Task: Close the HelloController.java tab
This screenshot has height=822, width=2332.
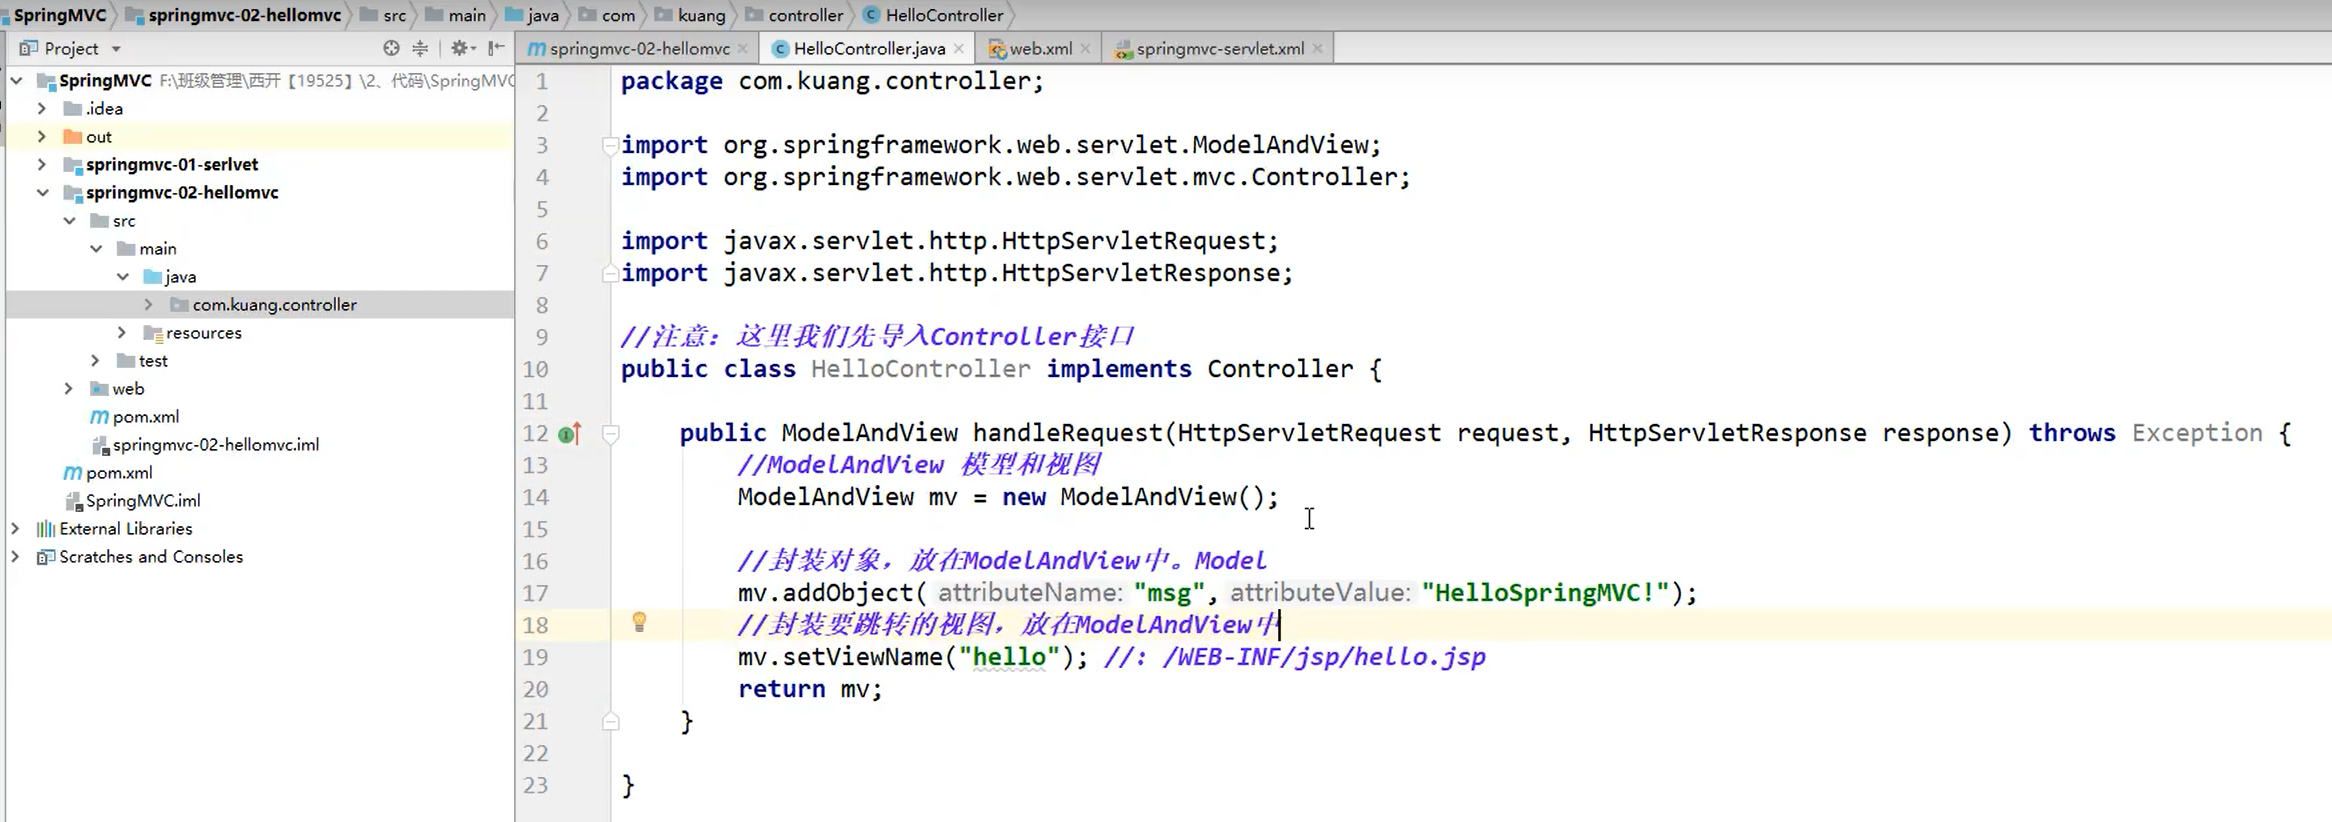Action: point(959,48)
